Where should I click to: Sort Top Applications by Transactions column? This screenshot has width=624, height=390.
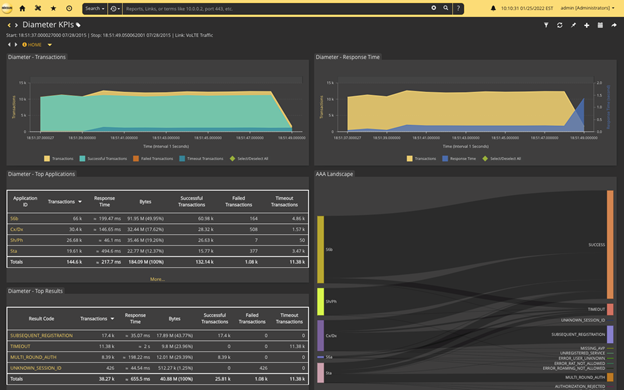[x=64, y=202]
